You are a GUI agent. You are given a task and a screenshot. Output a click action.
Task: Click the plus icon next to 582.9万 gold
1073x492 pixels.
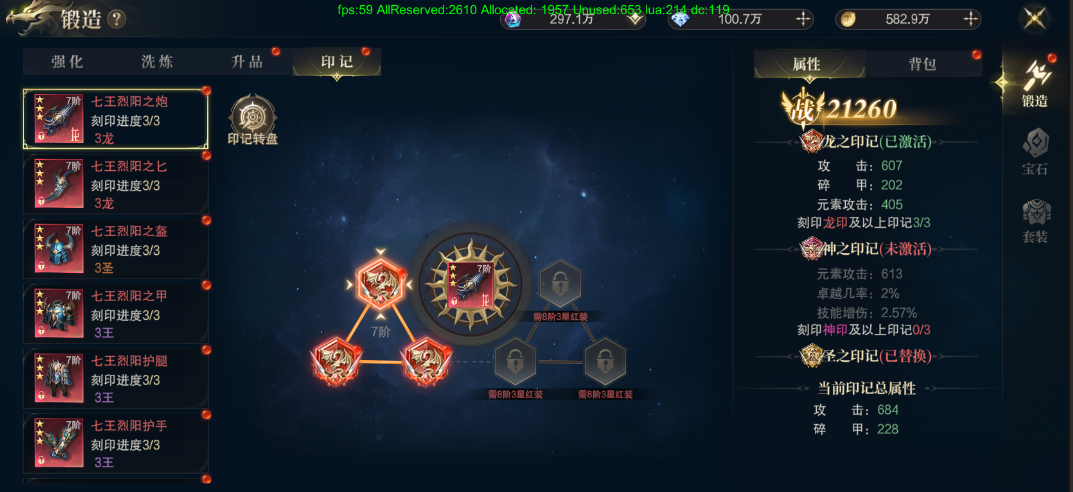(x=971, y=19)
